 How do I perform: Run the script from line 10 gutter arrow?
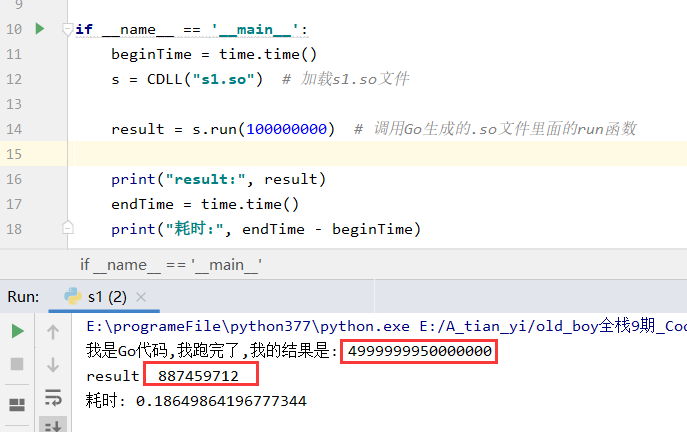tap(40, 29)
